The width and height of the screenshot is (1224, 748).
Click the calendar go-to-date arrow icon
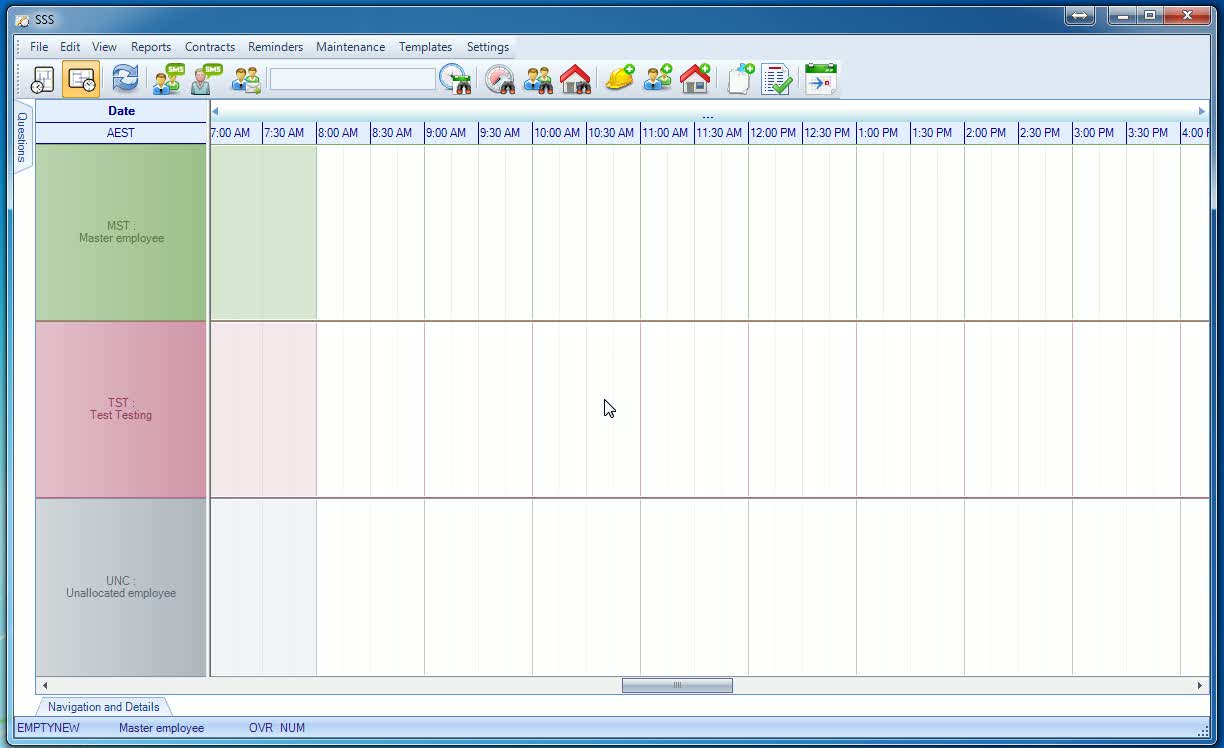(x=821, y=79)
